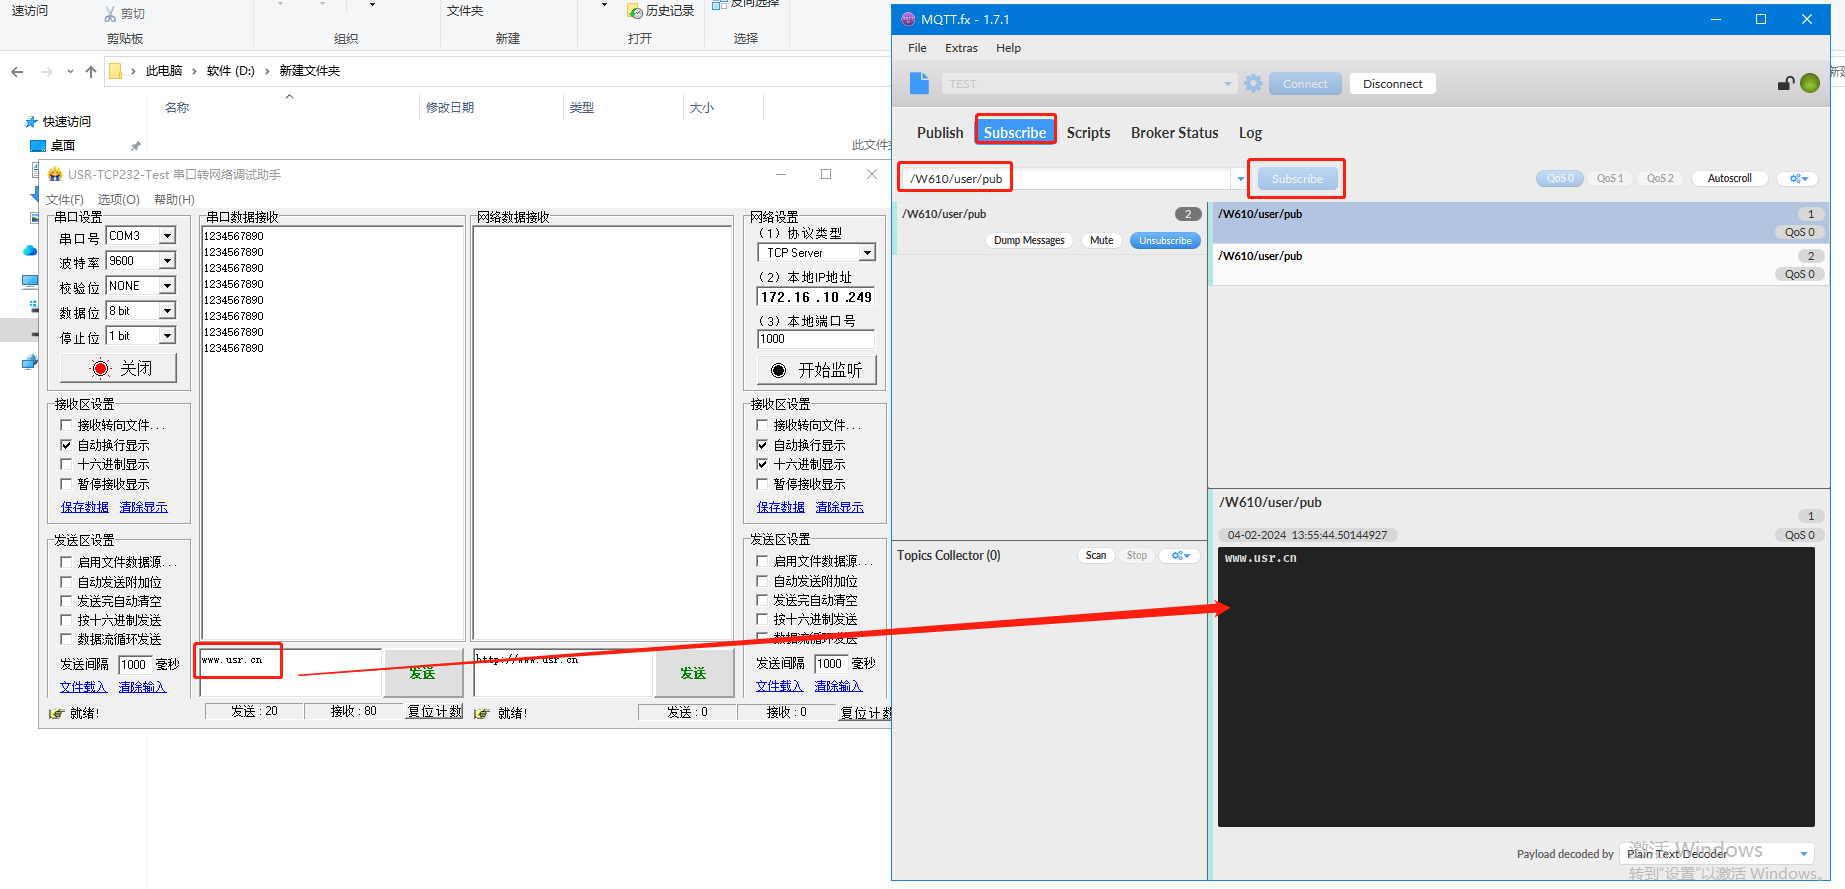Click serial 清除显示 clear display link

pos(143,508)
